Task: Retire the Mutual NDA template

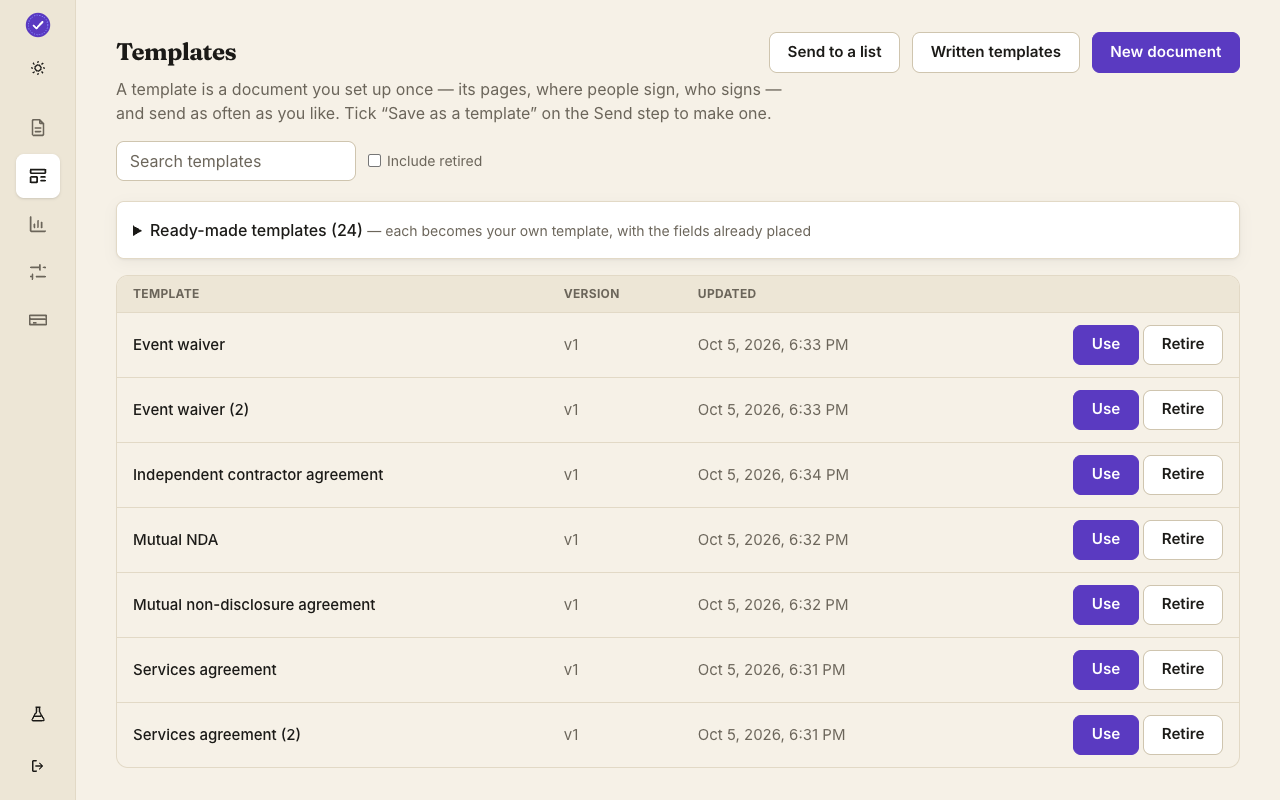Action: coord(1183,540)
